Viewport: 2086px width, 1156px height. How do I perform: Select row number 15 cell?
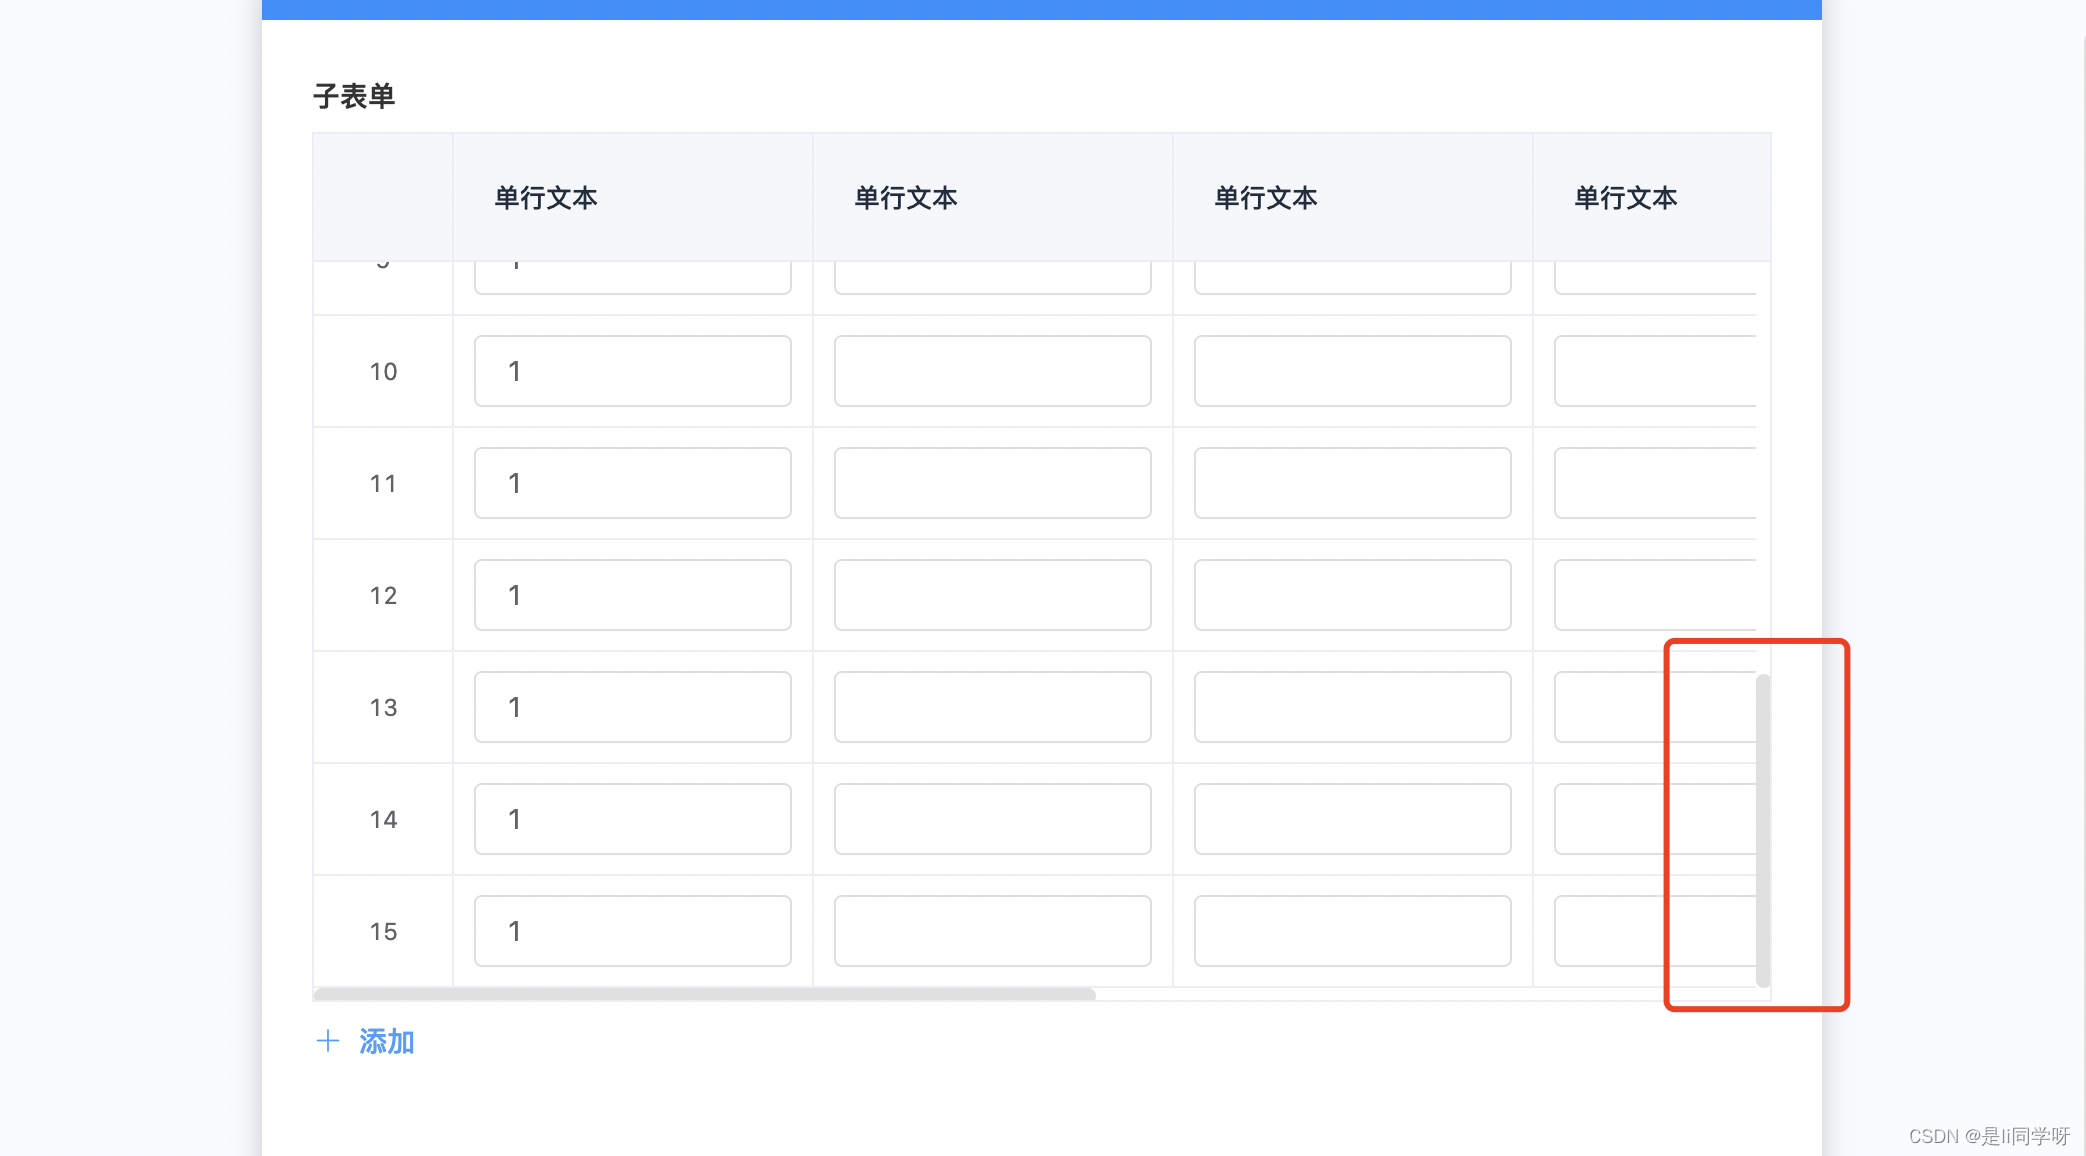pyautogui.click(x=383, y=931)
